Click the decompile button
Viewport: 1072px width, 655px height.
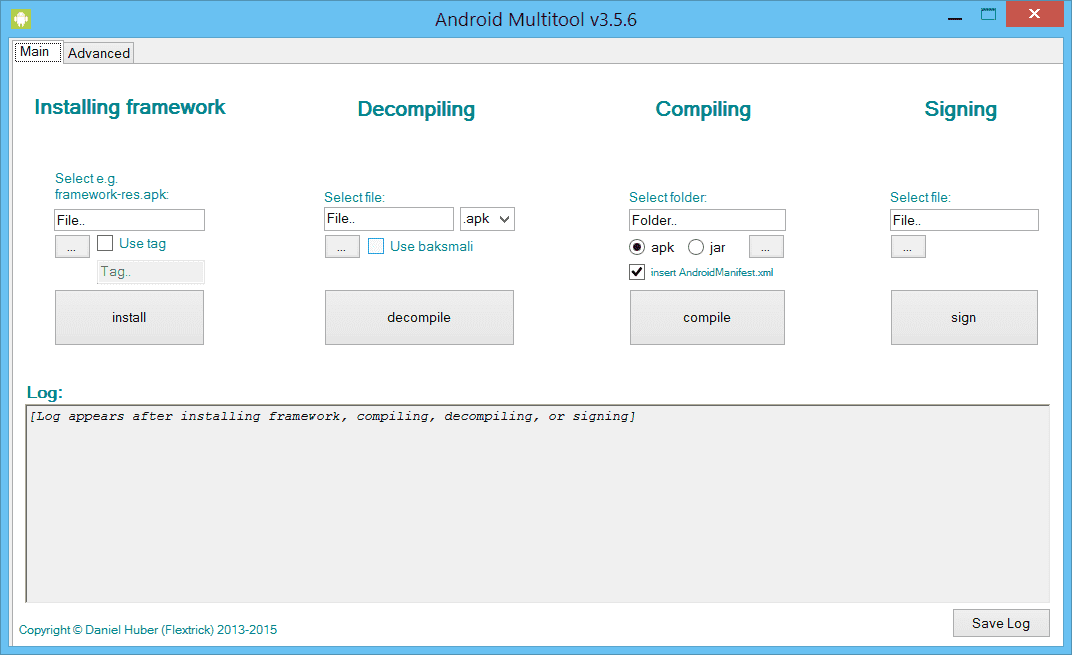click(419, 318)
